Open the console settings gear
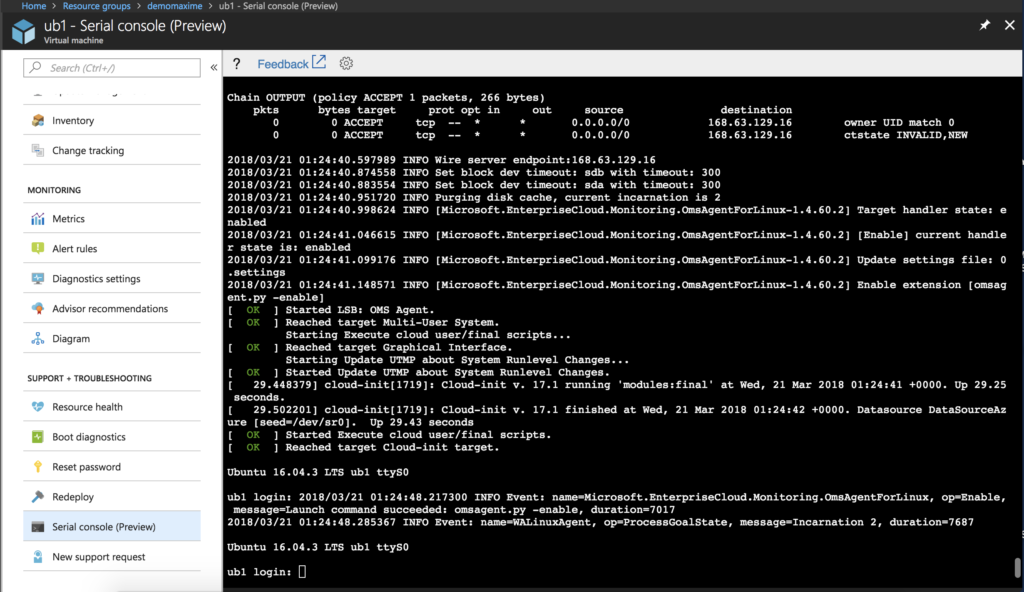Screen dimensions: 1024x592 pyautogui.click(x=346, y=64)
